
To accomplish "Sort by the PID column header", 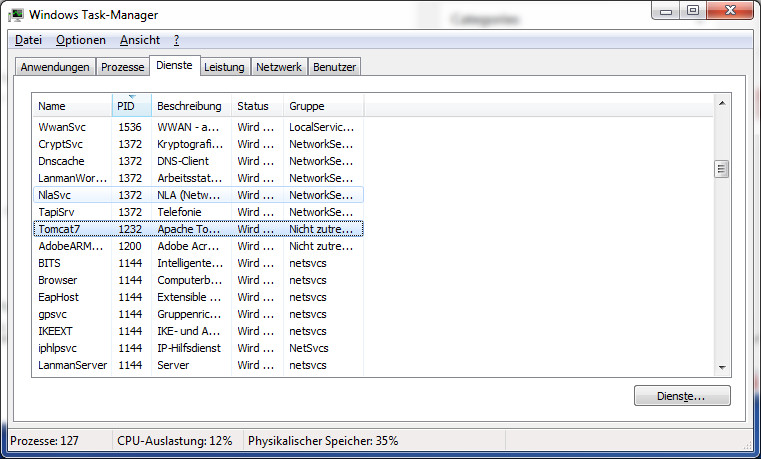I will coord(132,106).
